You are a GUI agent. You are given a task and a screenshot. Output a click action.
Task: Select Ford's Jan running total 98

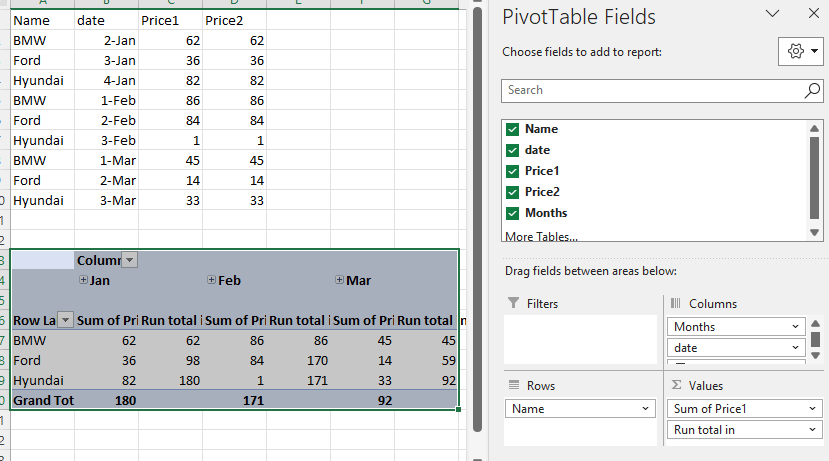[170, 361]
